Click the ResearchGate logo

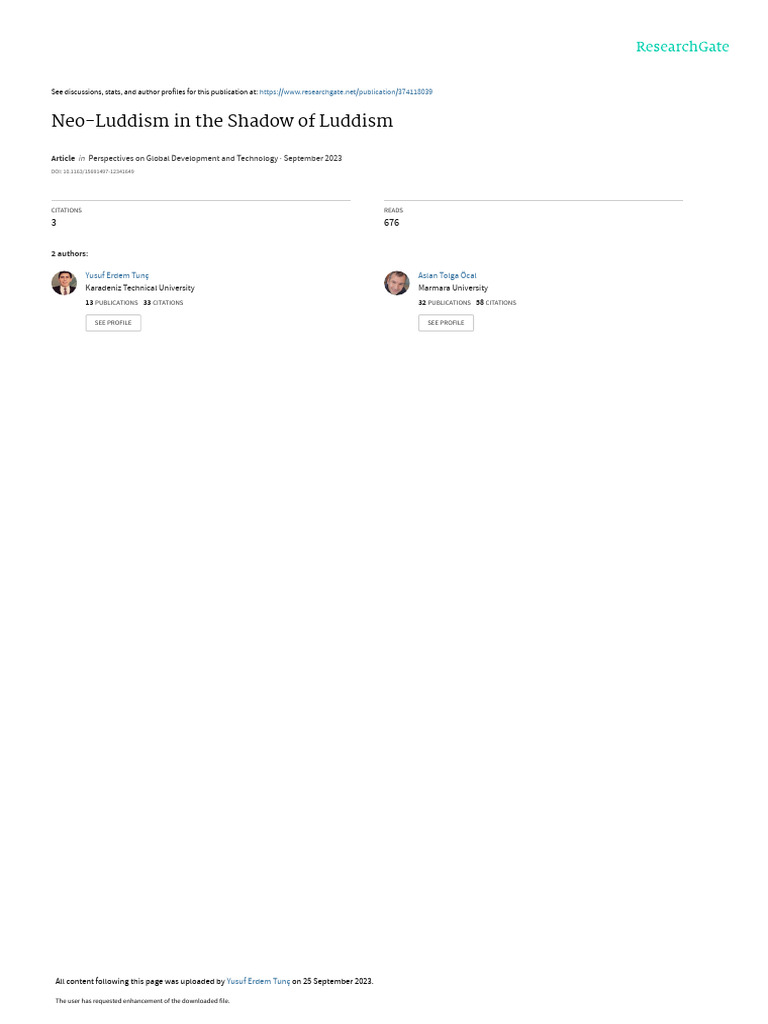682,47
